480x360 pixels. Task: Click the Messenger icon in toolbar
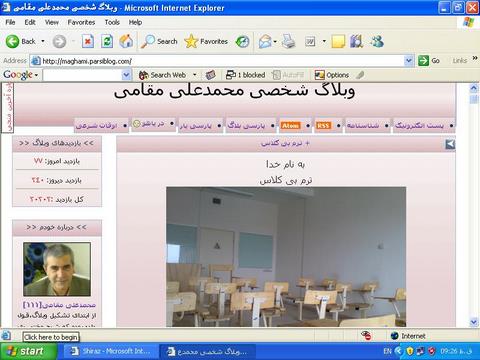[377, 41]
